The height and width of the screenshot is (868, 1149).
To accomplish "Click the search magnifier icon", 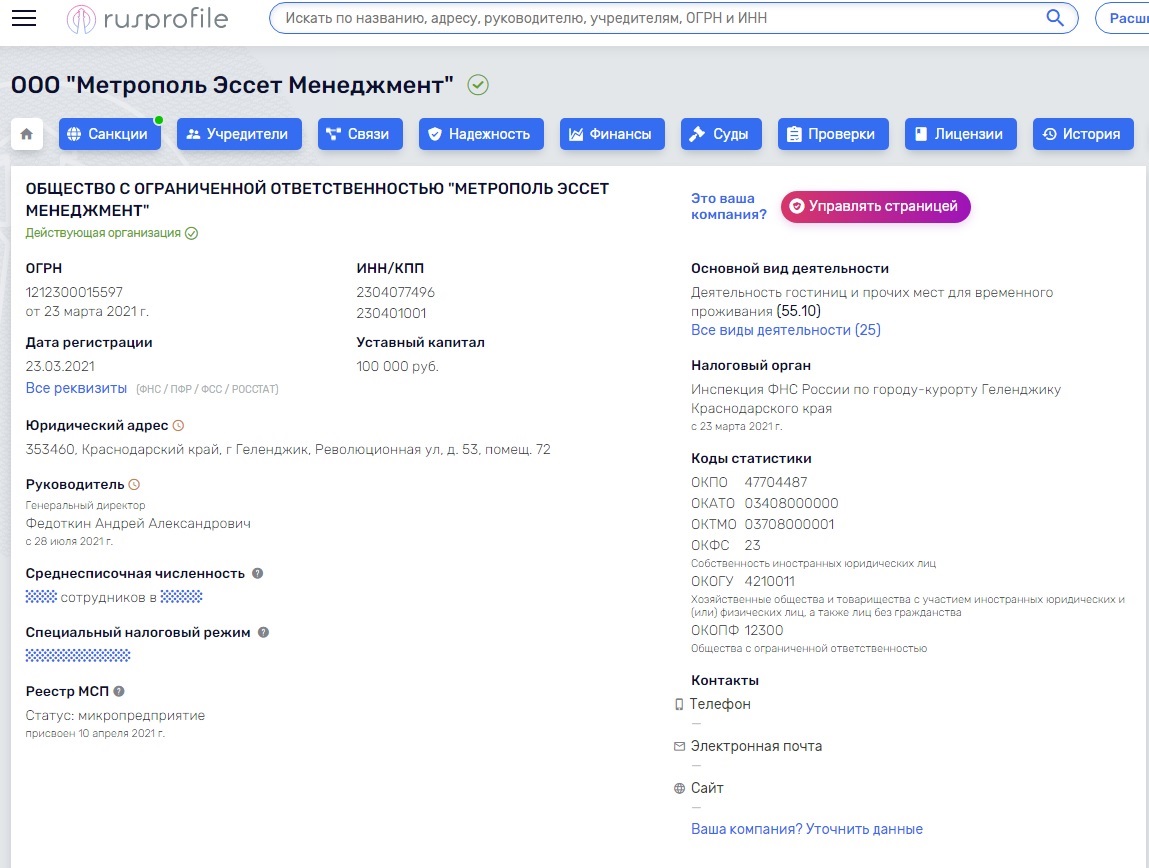I will coord(1054,18).
